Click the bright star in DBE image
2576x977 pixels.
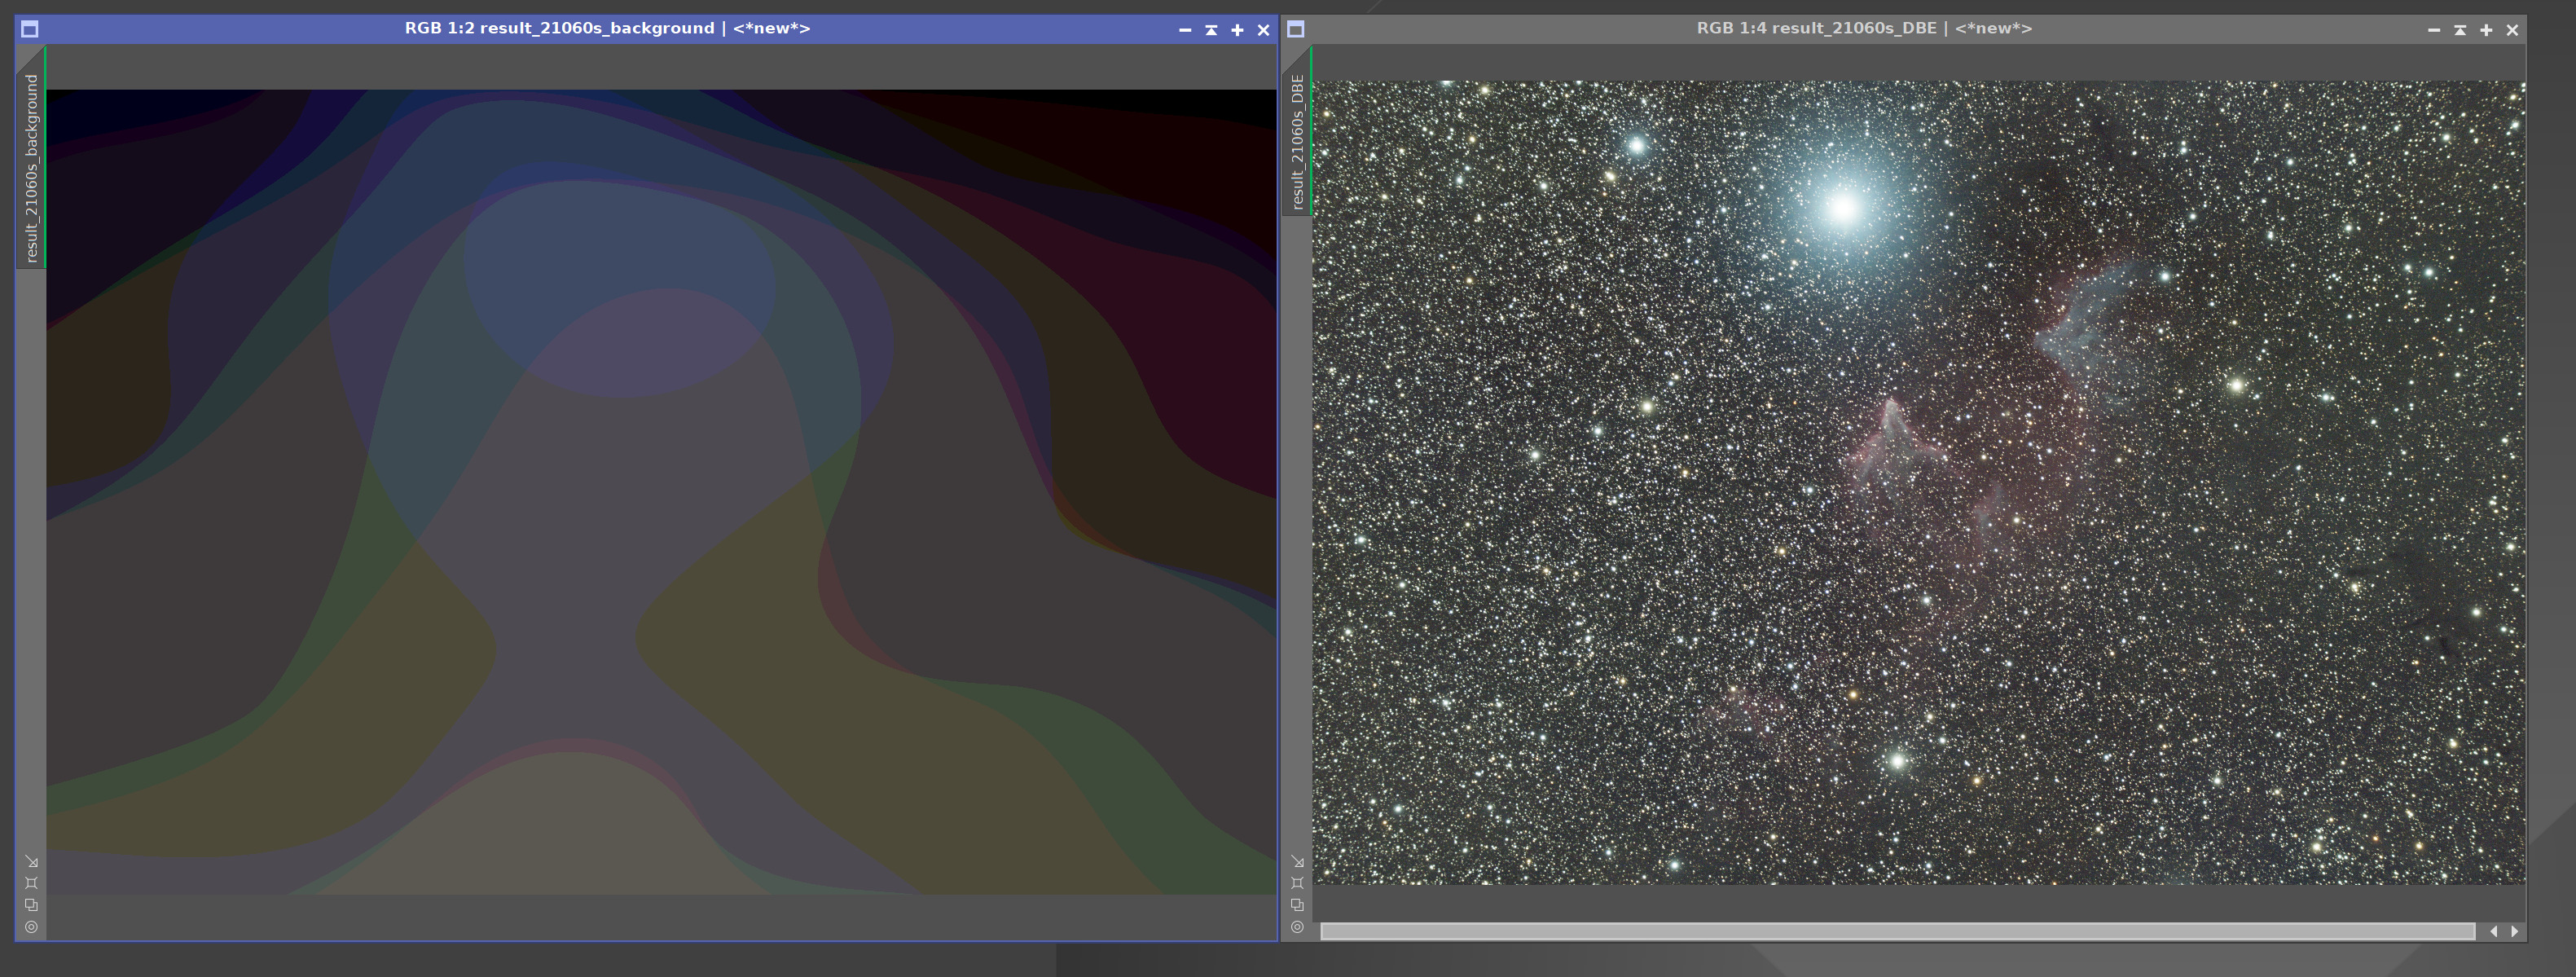pos(1843,207)
